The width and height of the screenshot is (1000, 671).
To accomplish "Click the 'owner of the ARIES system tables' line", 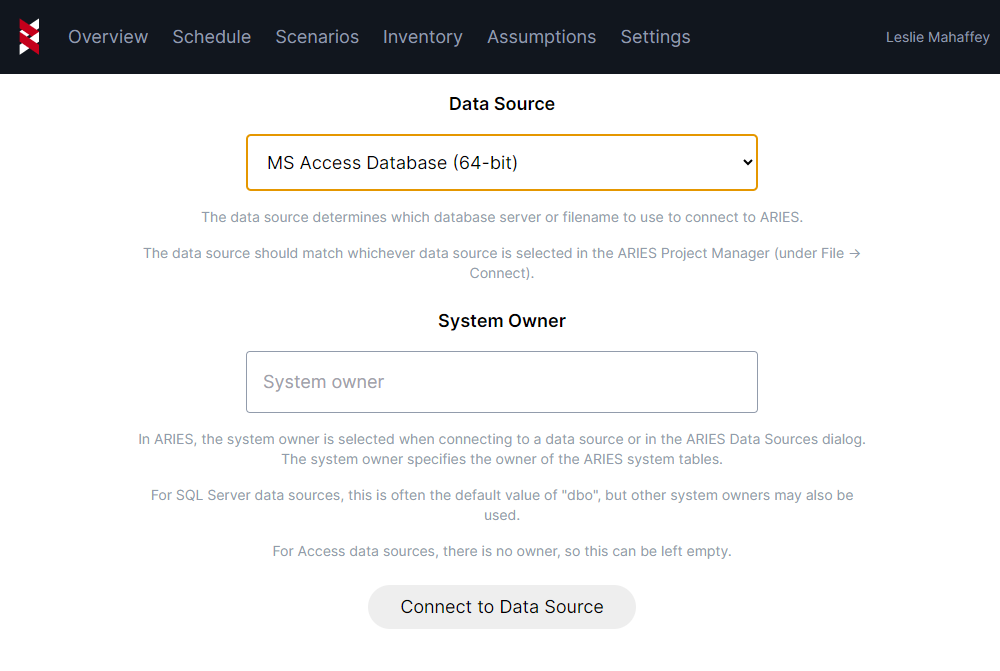I will (501, 459).
